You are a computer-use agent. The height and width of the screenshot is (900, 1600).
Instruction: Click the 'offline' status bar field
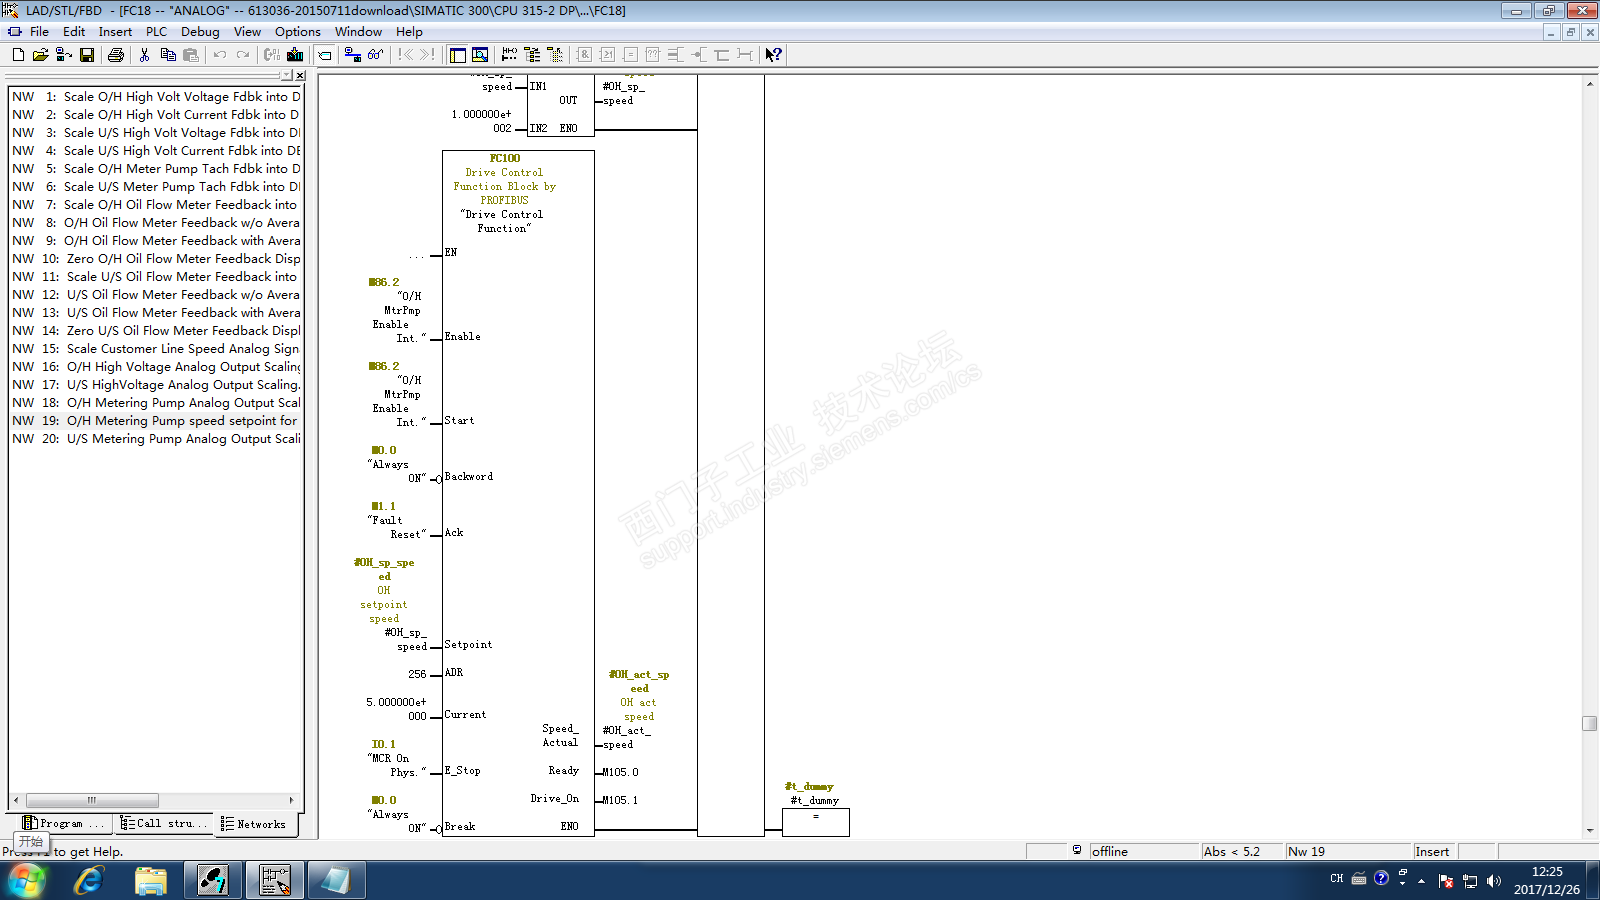1145,852
